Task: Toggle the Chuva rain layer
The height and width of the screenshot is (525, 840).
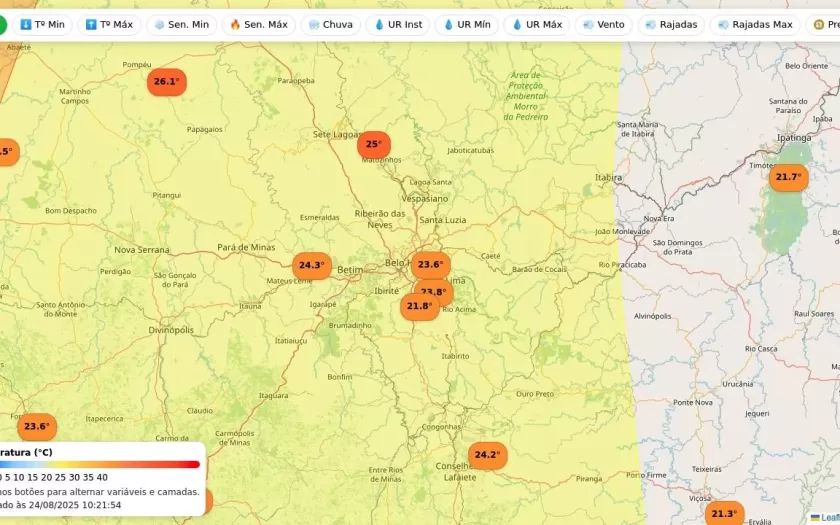Action: coord(330,24)
